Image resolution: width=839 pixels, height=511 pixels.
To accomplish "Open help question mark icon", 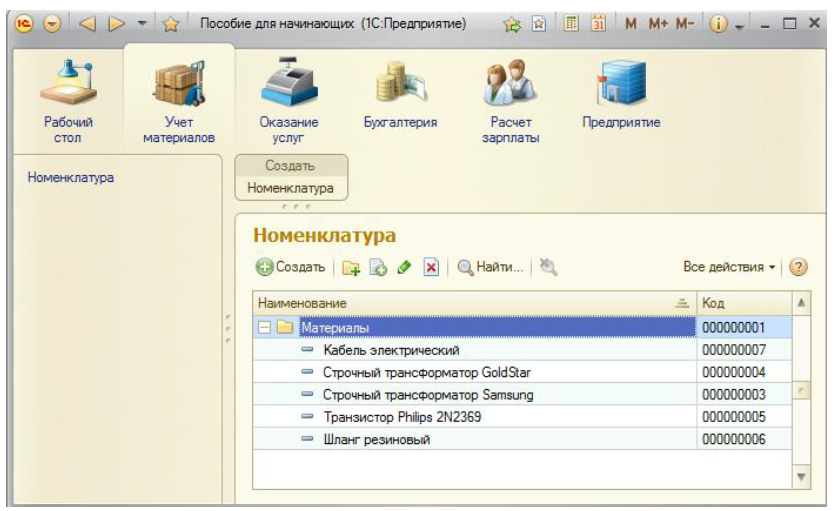I will (x=798, y=267).
